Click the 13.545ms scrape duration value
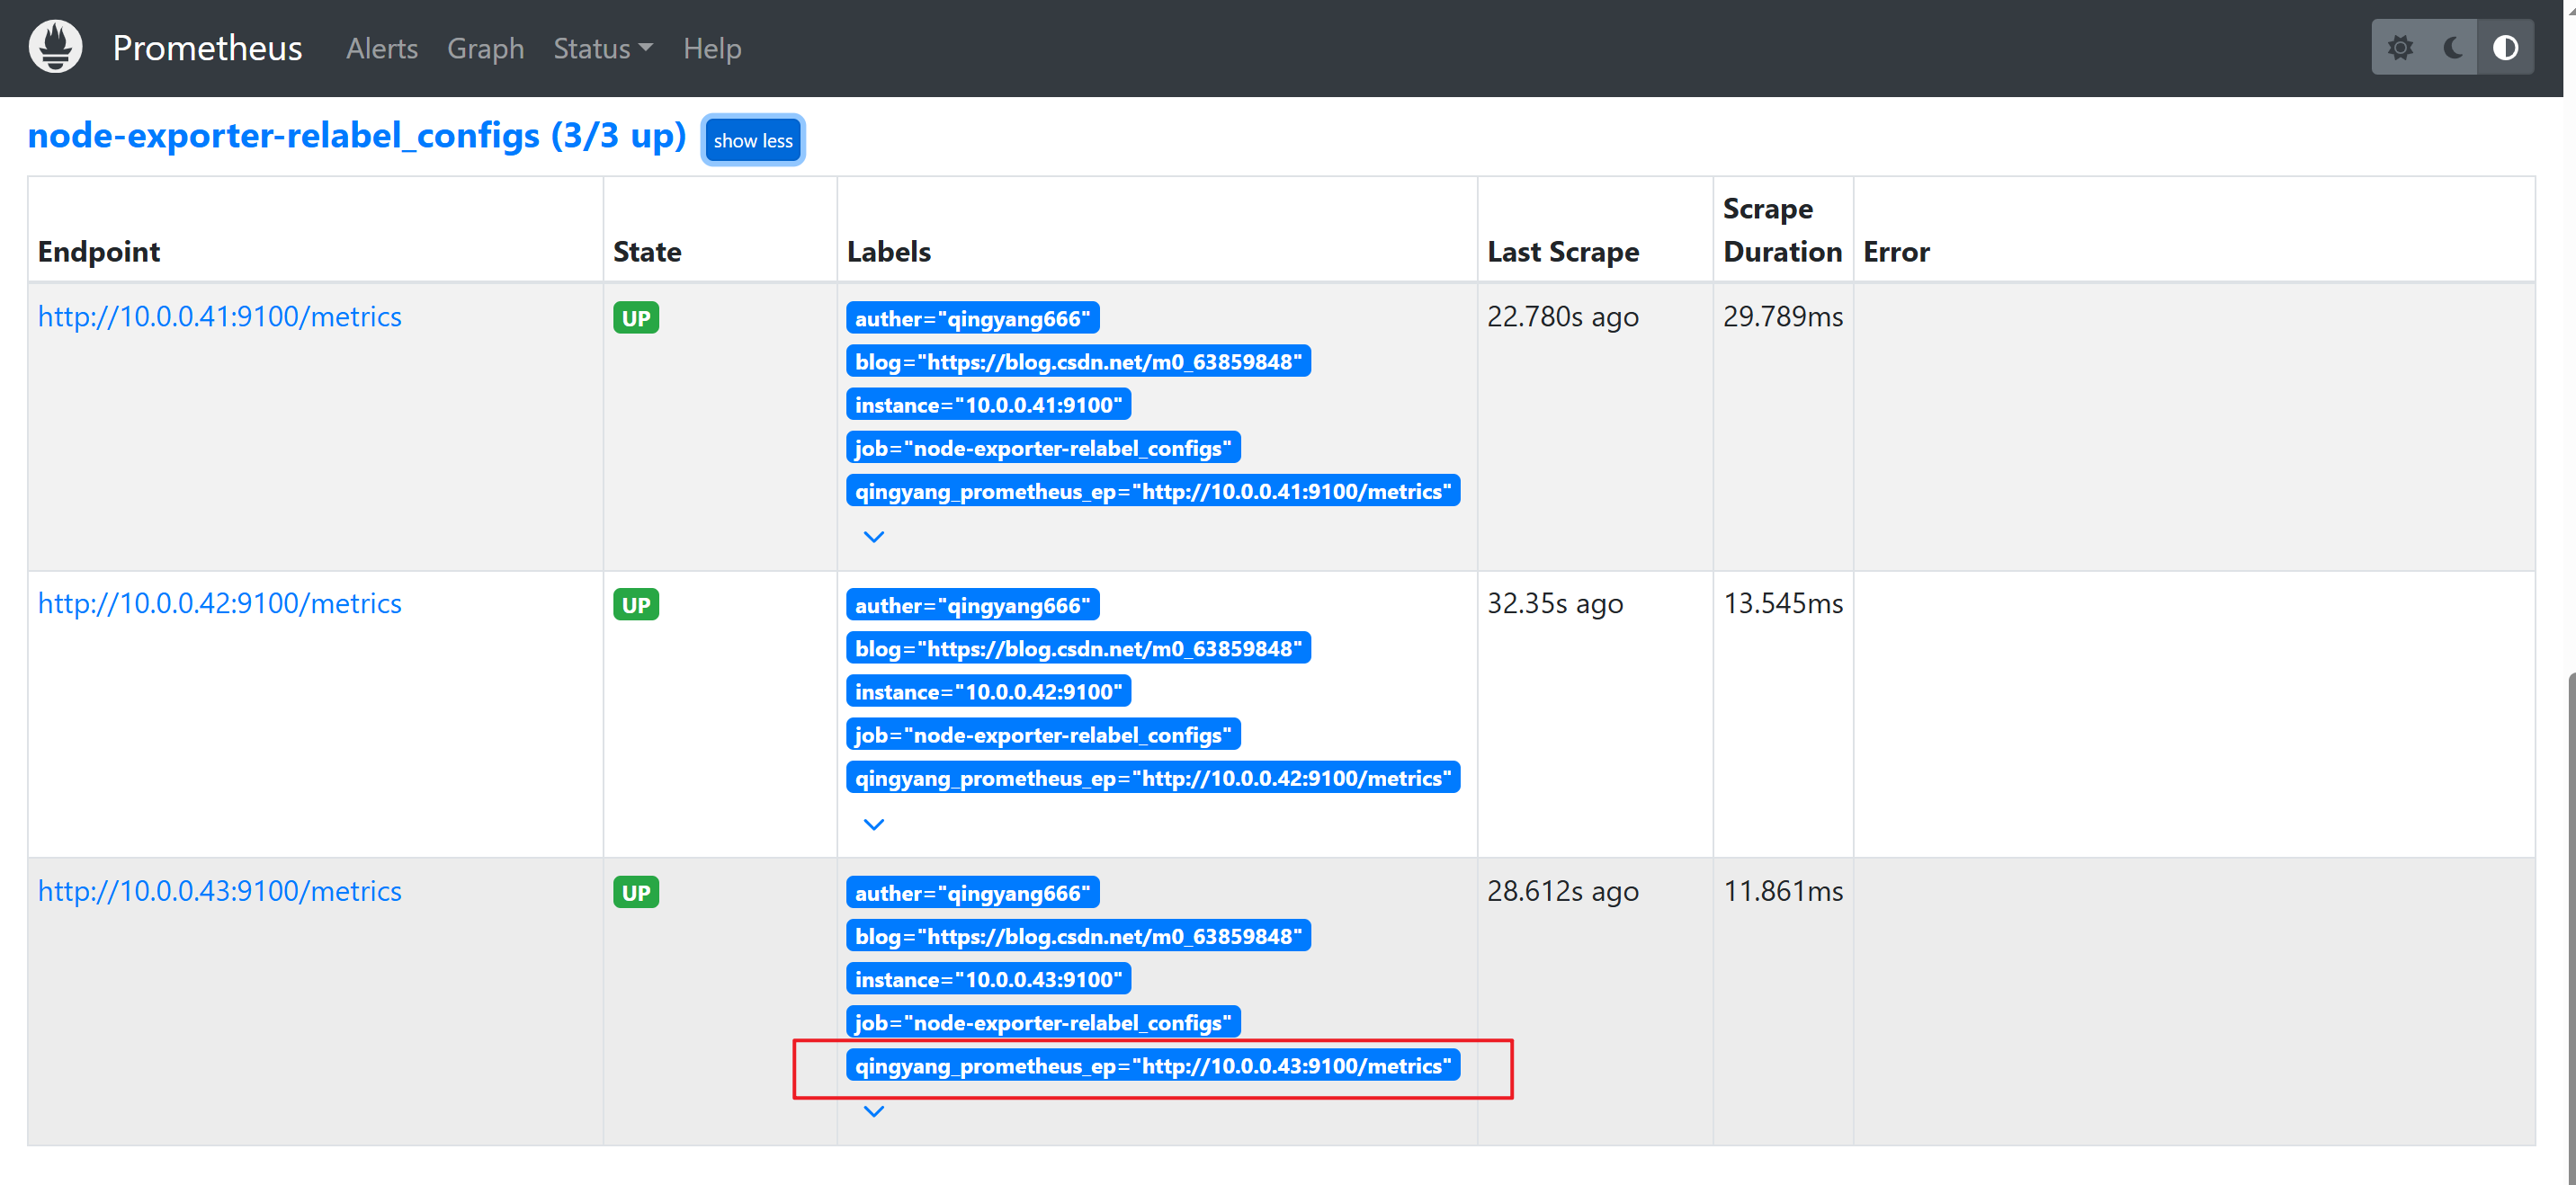The height and width of the screenshot is (1185, 2576). 1782,603
